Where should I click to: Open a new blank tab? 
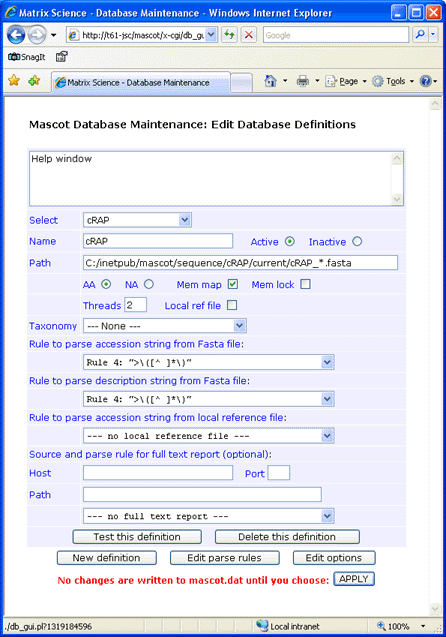click(x=241, y=82)
